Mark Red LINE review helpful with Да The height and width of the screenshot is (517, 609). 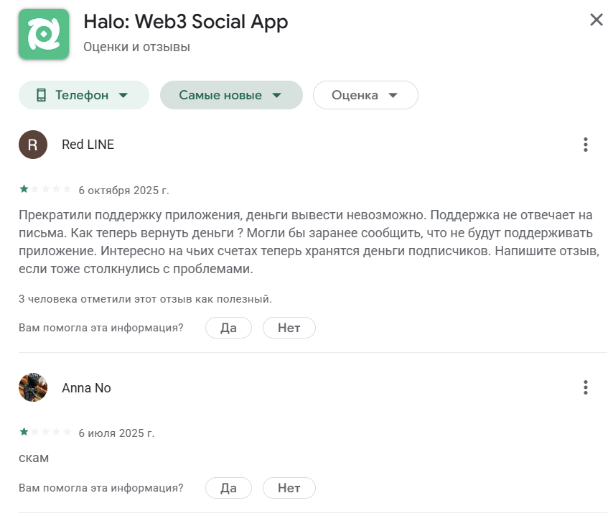pyautogui.click(x=228, y=328)
